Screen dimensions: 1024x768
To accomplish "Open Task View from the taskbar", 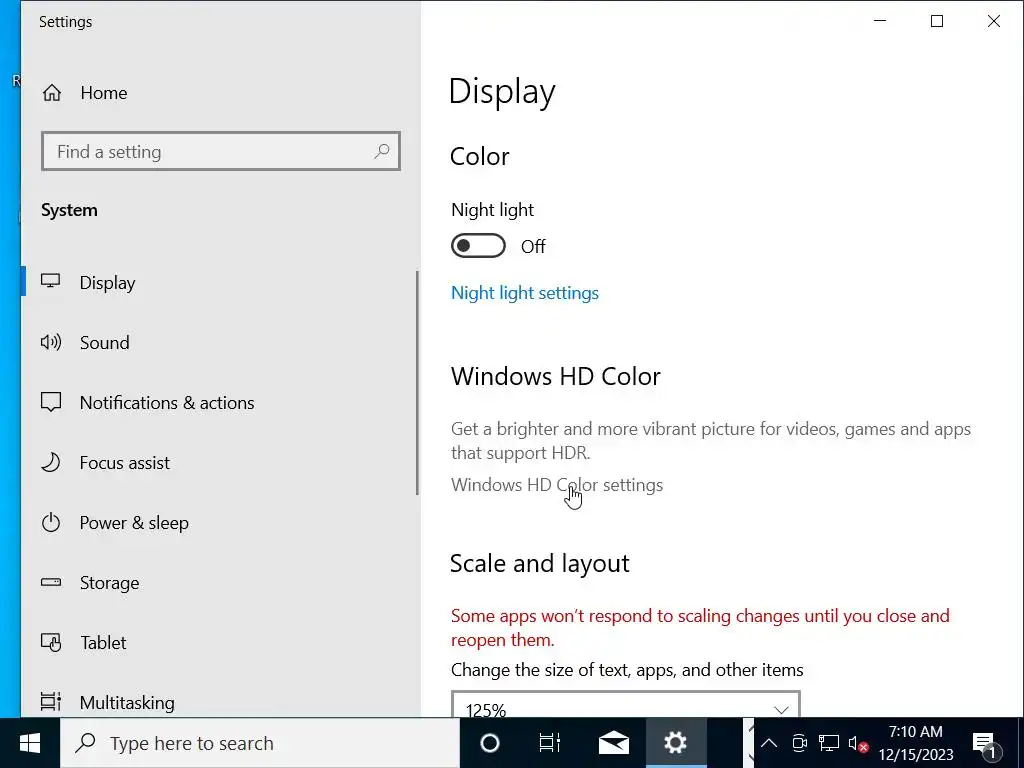I will pyautogui.click(x=549, y=743).
